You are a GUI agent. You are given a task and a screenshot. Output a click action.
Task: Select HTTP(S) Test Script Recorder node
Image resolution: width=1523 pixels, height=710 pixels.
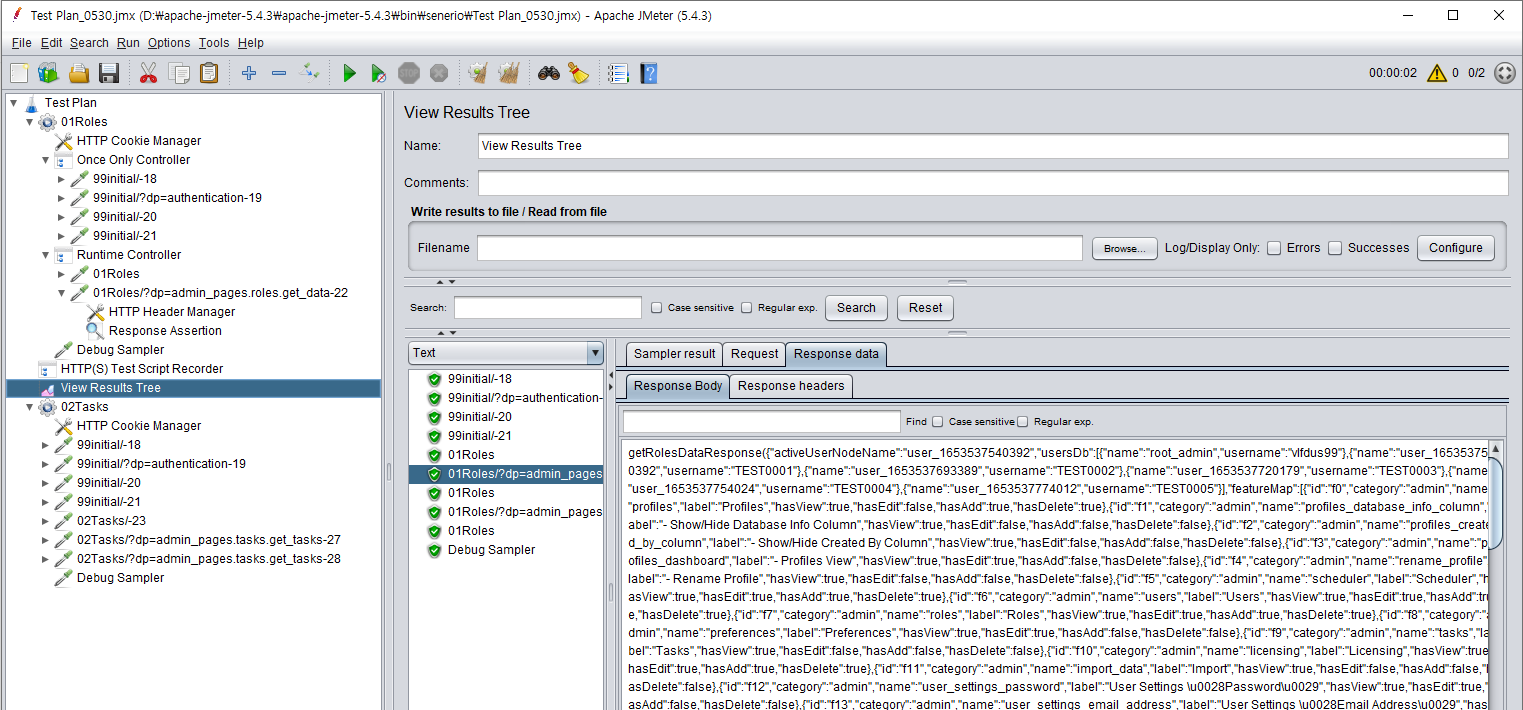tap(130, 369)
